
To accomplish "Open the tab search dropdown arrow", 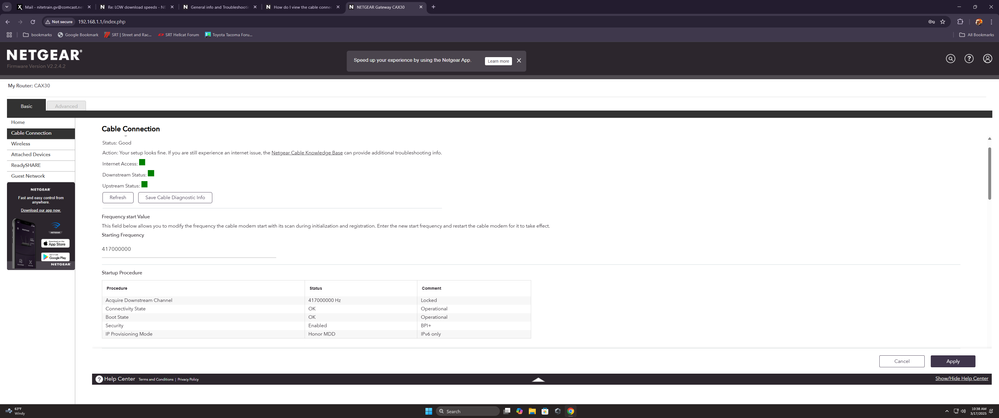I will click(7, 6).
